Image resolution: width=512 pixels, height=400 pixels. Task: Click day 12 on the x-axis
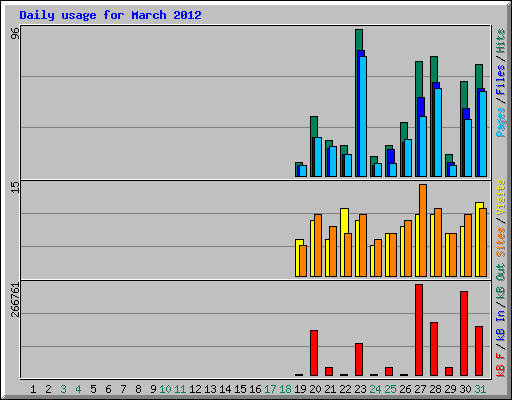point(195,389)
